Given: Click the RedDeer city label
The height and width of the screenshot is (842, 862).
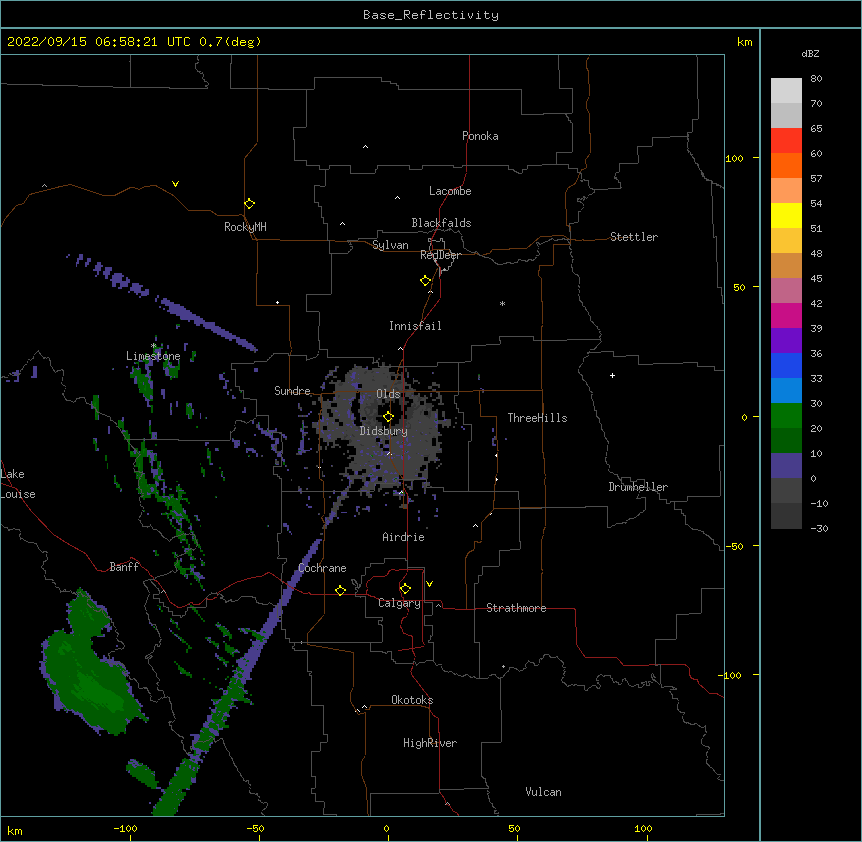Looking at the screenshot, I should click(440, 255).
